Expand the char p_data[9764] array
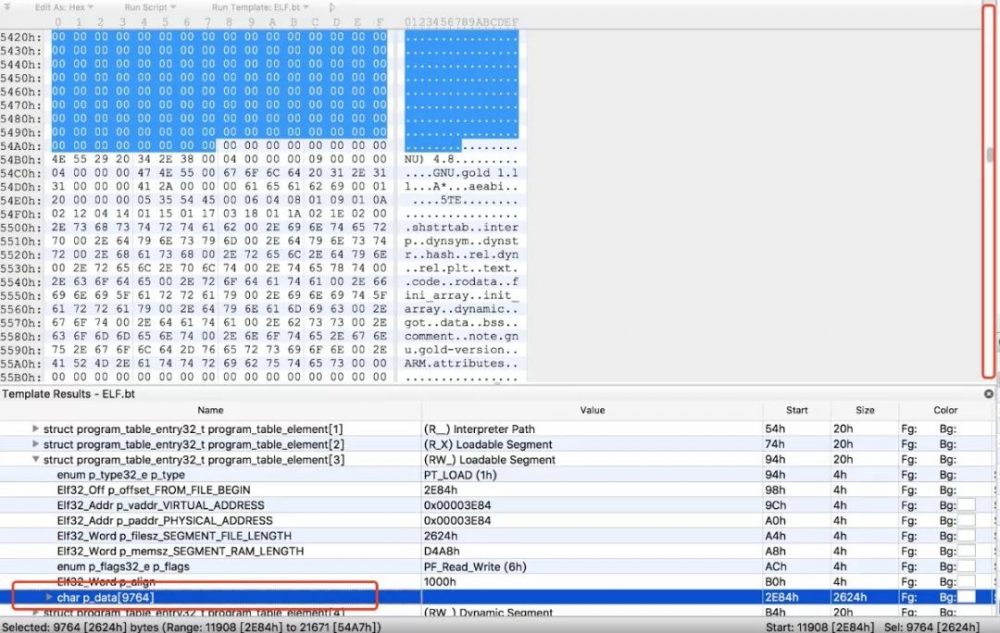Screen dimensions: 1000x633 tap(49, 597)
